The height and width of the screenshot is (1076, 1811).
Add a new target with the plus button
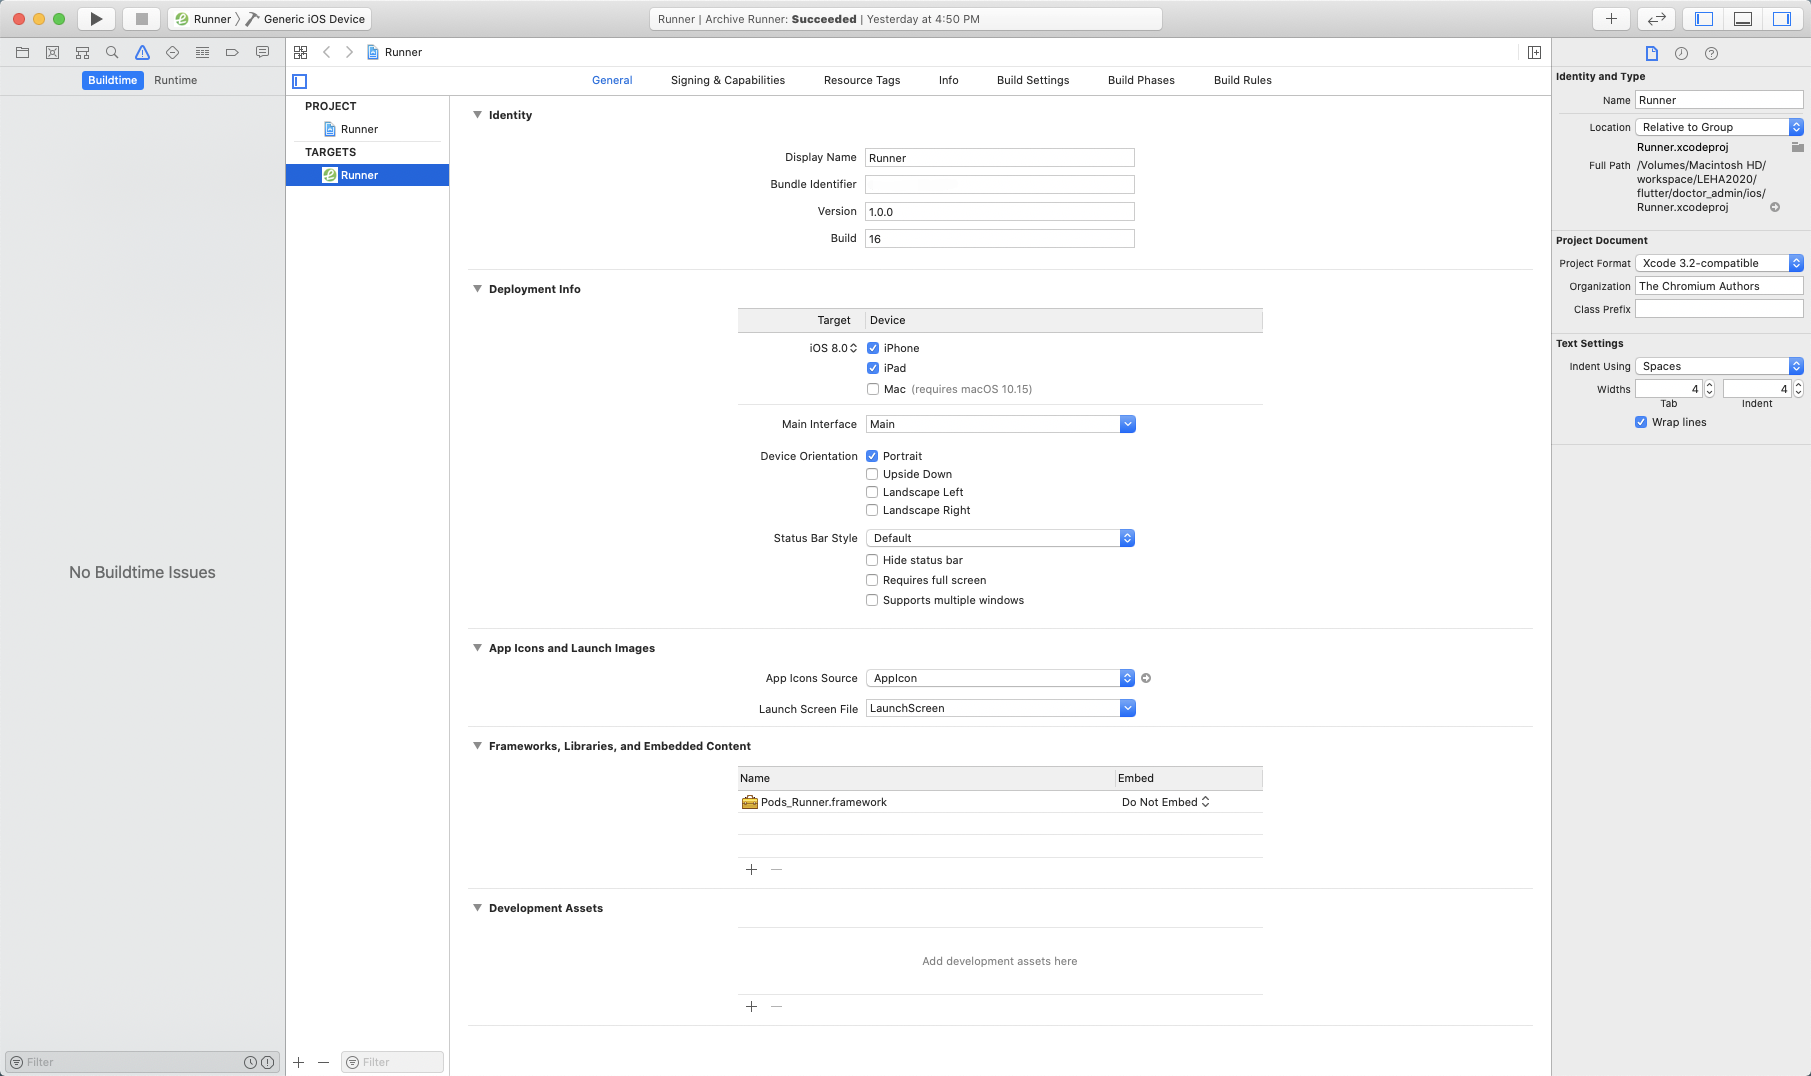click(298, 1062)
